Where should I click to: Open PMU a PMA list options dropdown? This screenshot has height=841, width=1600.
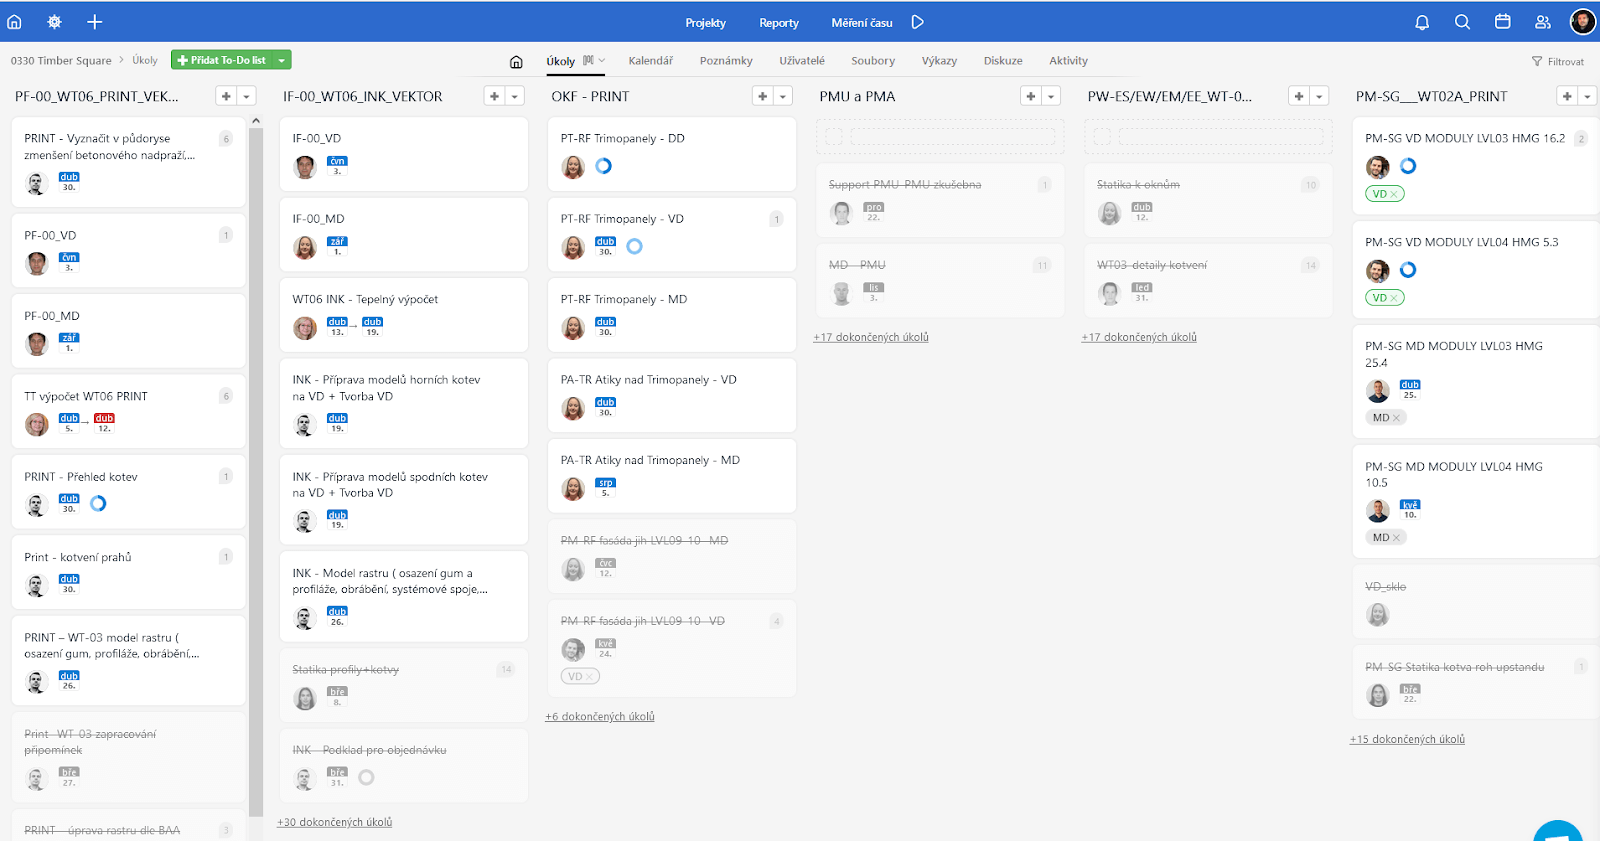1051,96
